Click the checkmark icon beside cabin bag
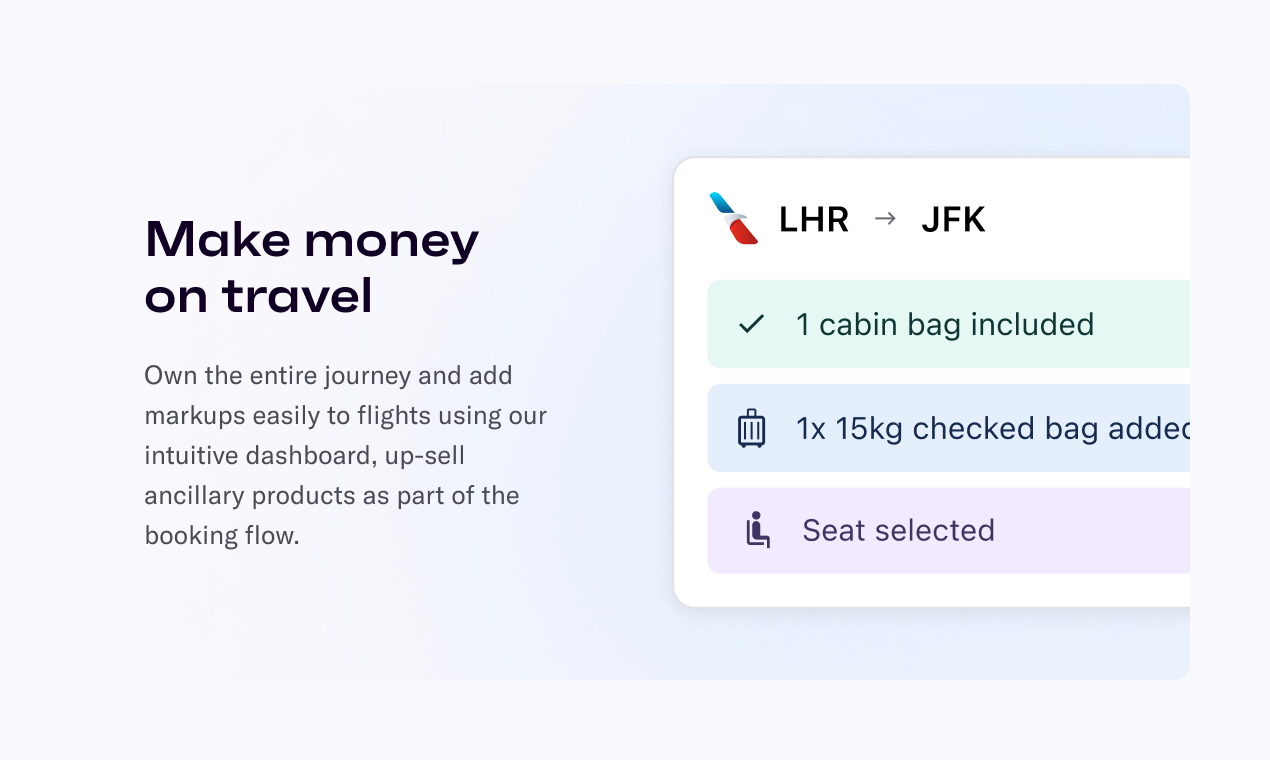The image size is (1270, 760). click(751, 324)
